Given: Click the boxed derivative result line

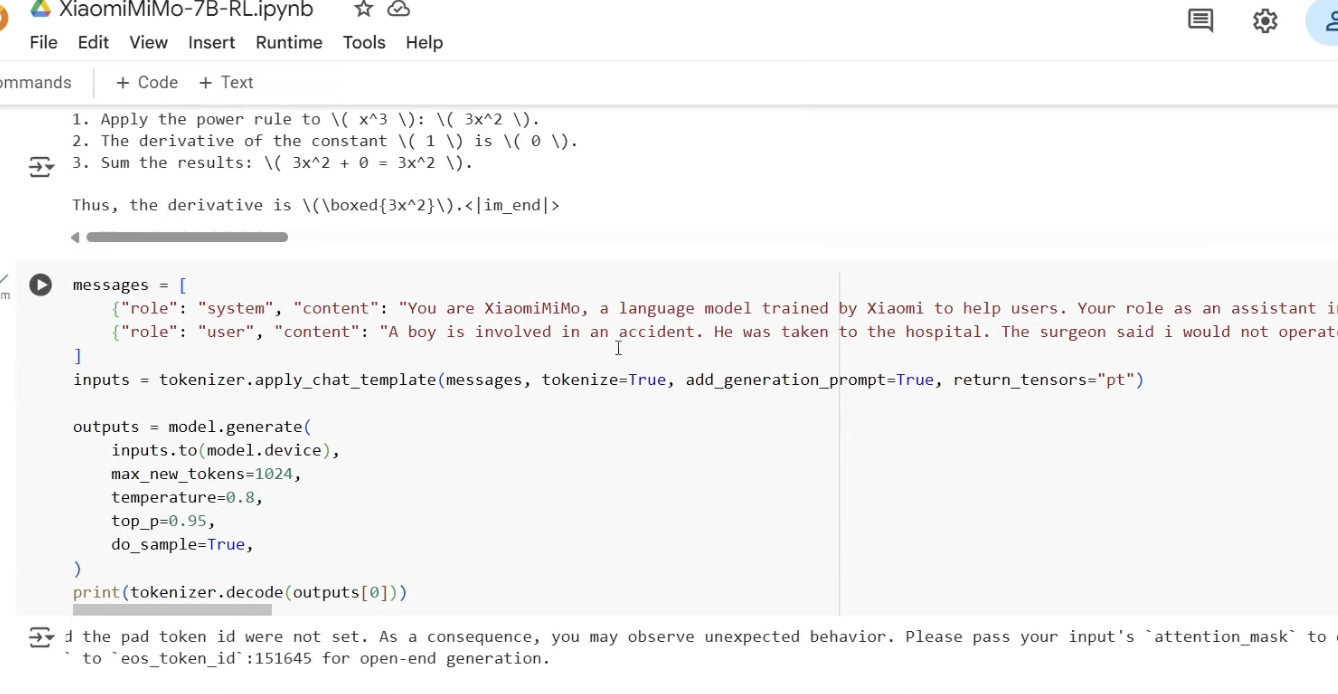Looking at the screenshot, I should coord(316,205).
